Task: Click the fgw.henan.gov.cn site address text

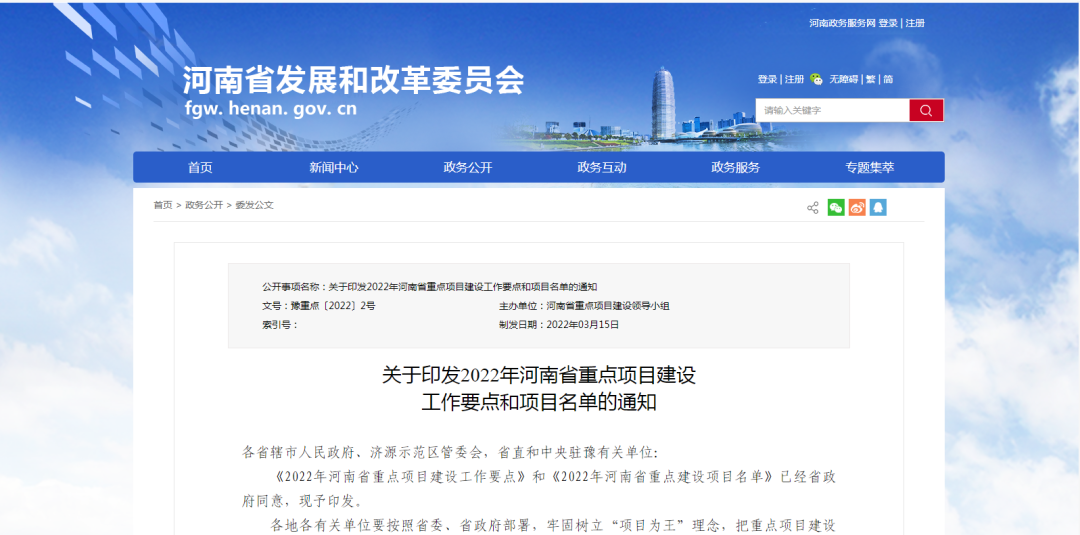Action: tap(271, 109)
